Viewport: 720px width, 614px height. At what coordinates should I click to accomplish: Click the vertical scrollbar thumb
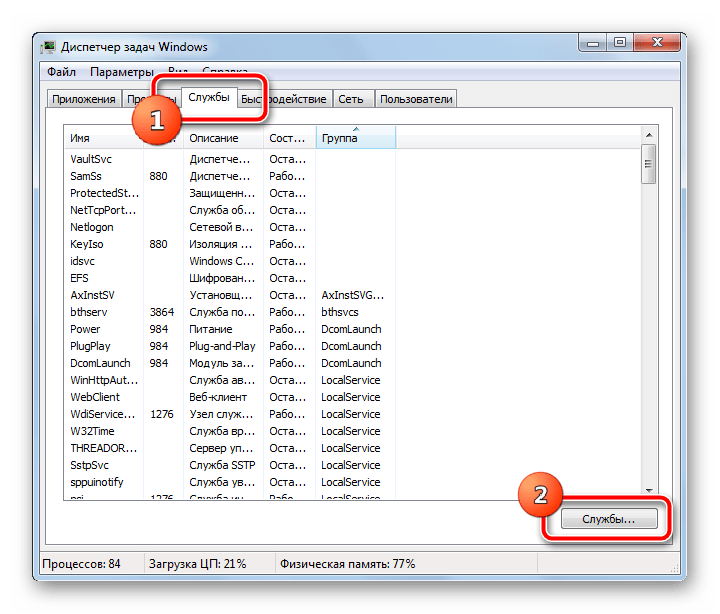tap(649, 164)
